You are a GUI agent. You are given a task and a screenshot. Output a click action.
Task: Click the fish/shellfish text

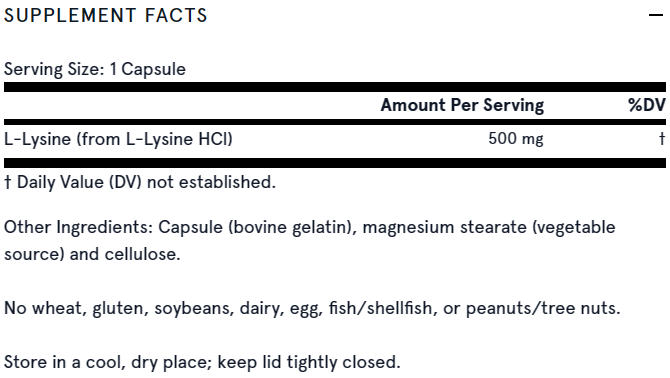(x=382, y=308)
